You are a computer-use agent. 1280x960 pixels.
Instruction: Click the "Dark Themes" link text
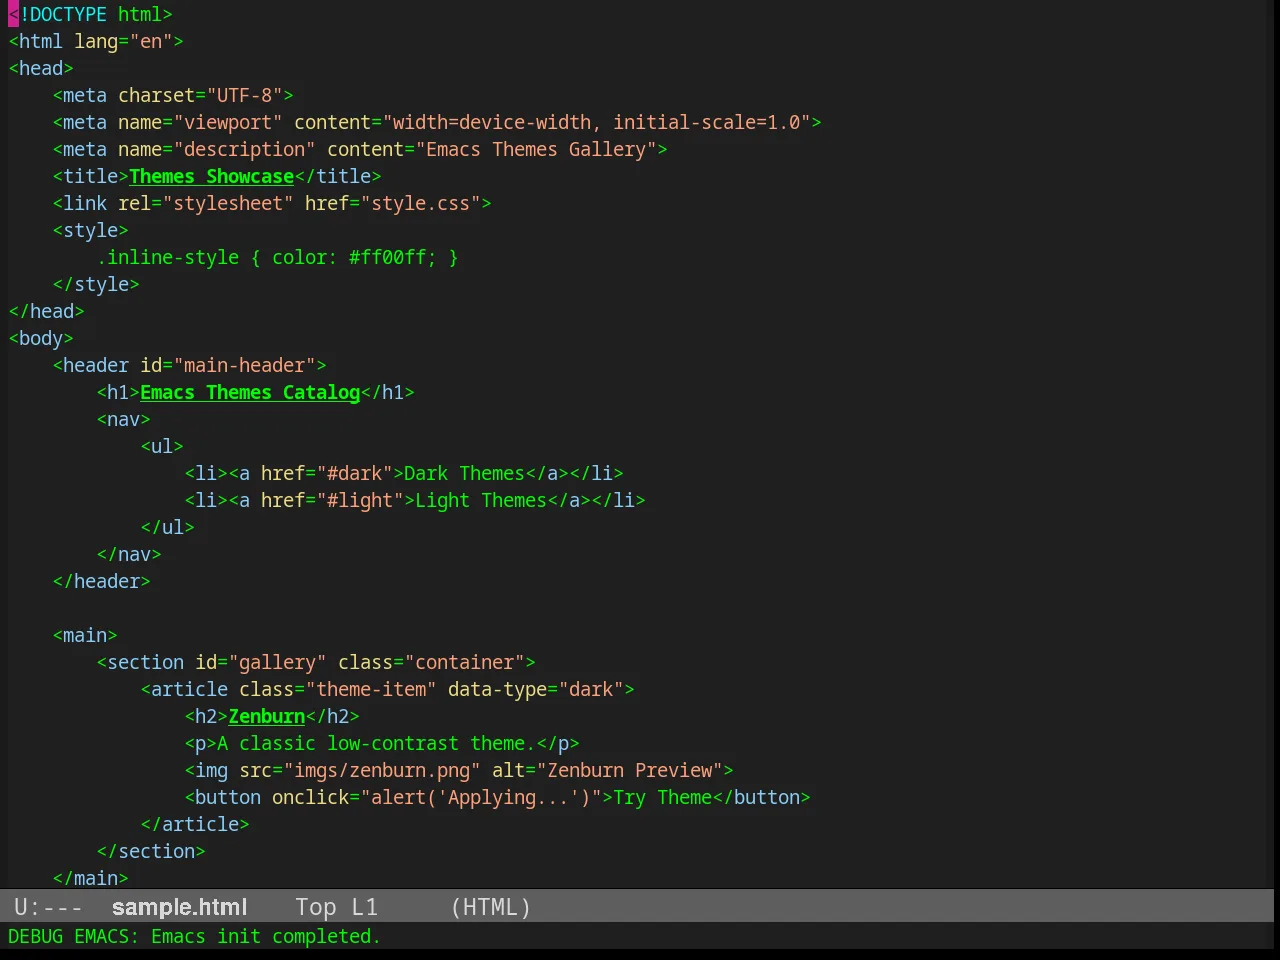pyautogui.click(x=465, y=473)
